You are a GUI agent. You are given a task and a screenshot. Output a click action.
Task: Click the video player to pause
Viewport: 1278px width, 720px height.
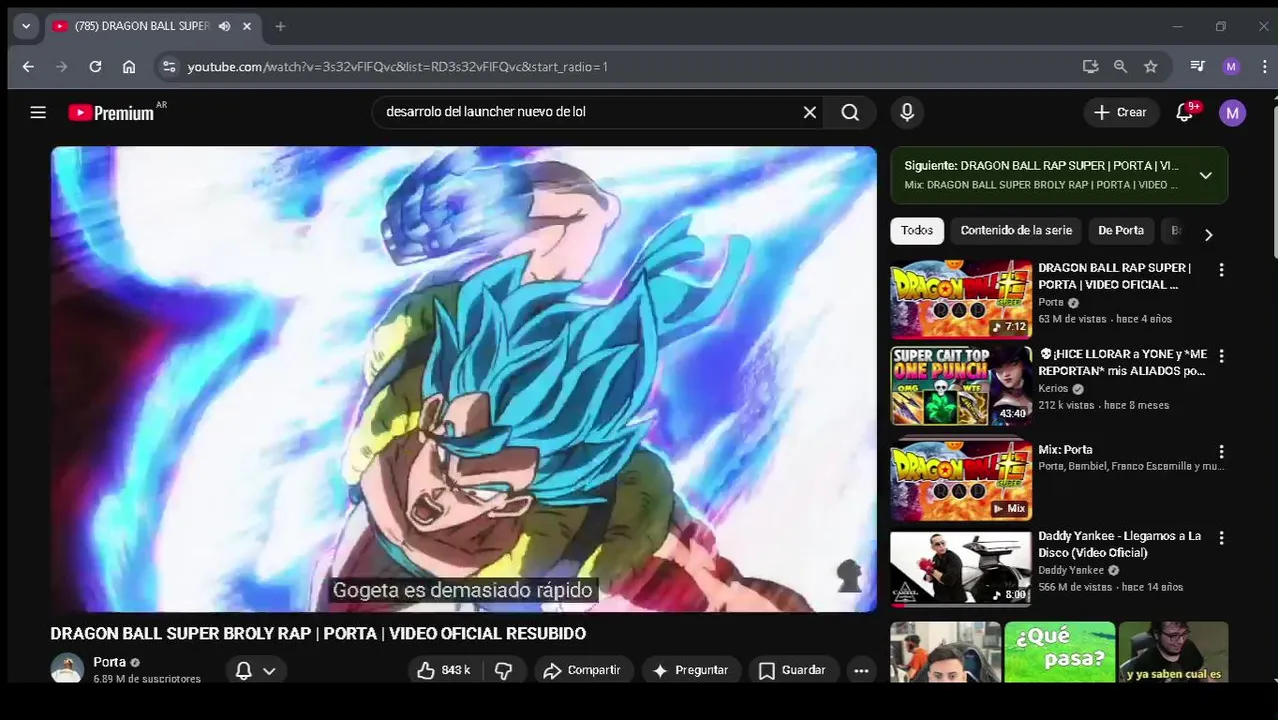click(463, 379)
